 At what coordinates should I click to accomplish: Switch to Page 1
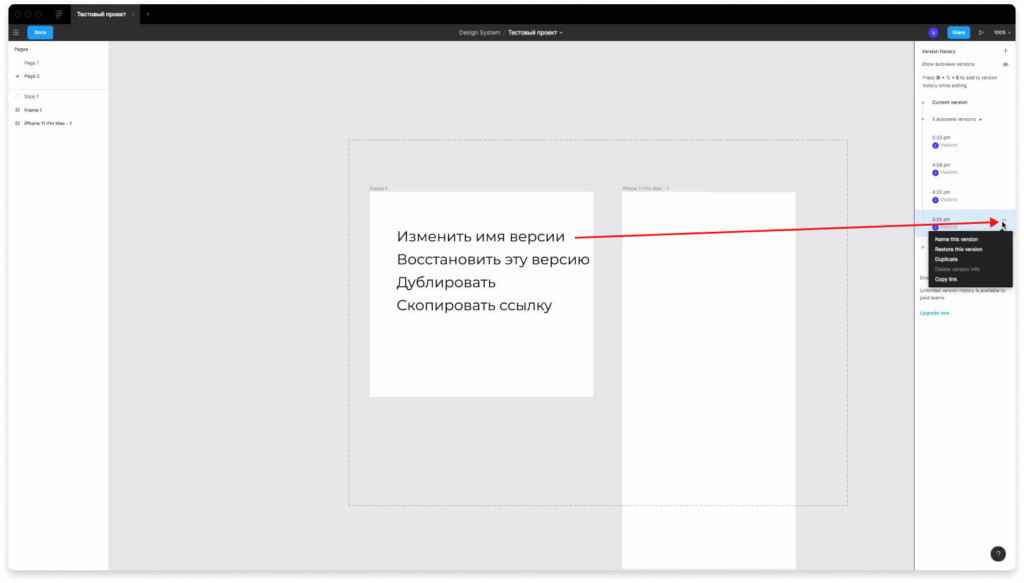[x=31, y=63]
